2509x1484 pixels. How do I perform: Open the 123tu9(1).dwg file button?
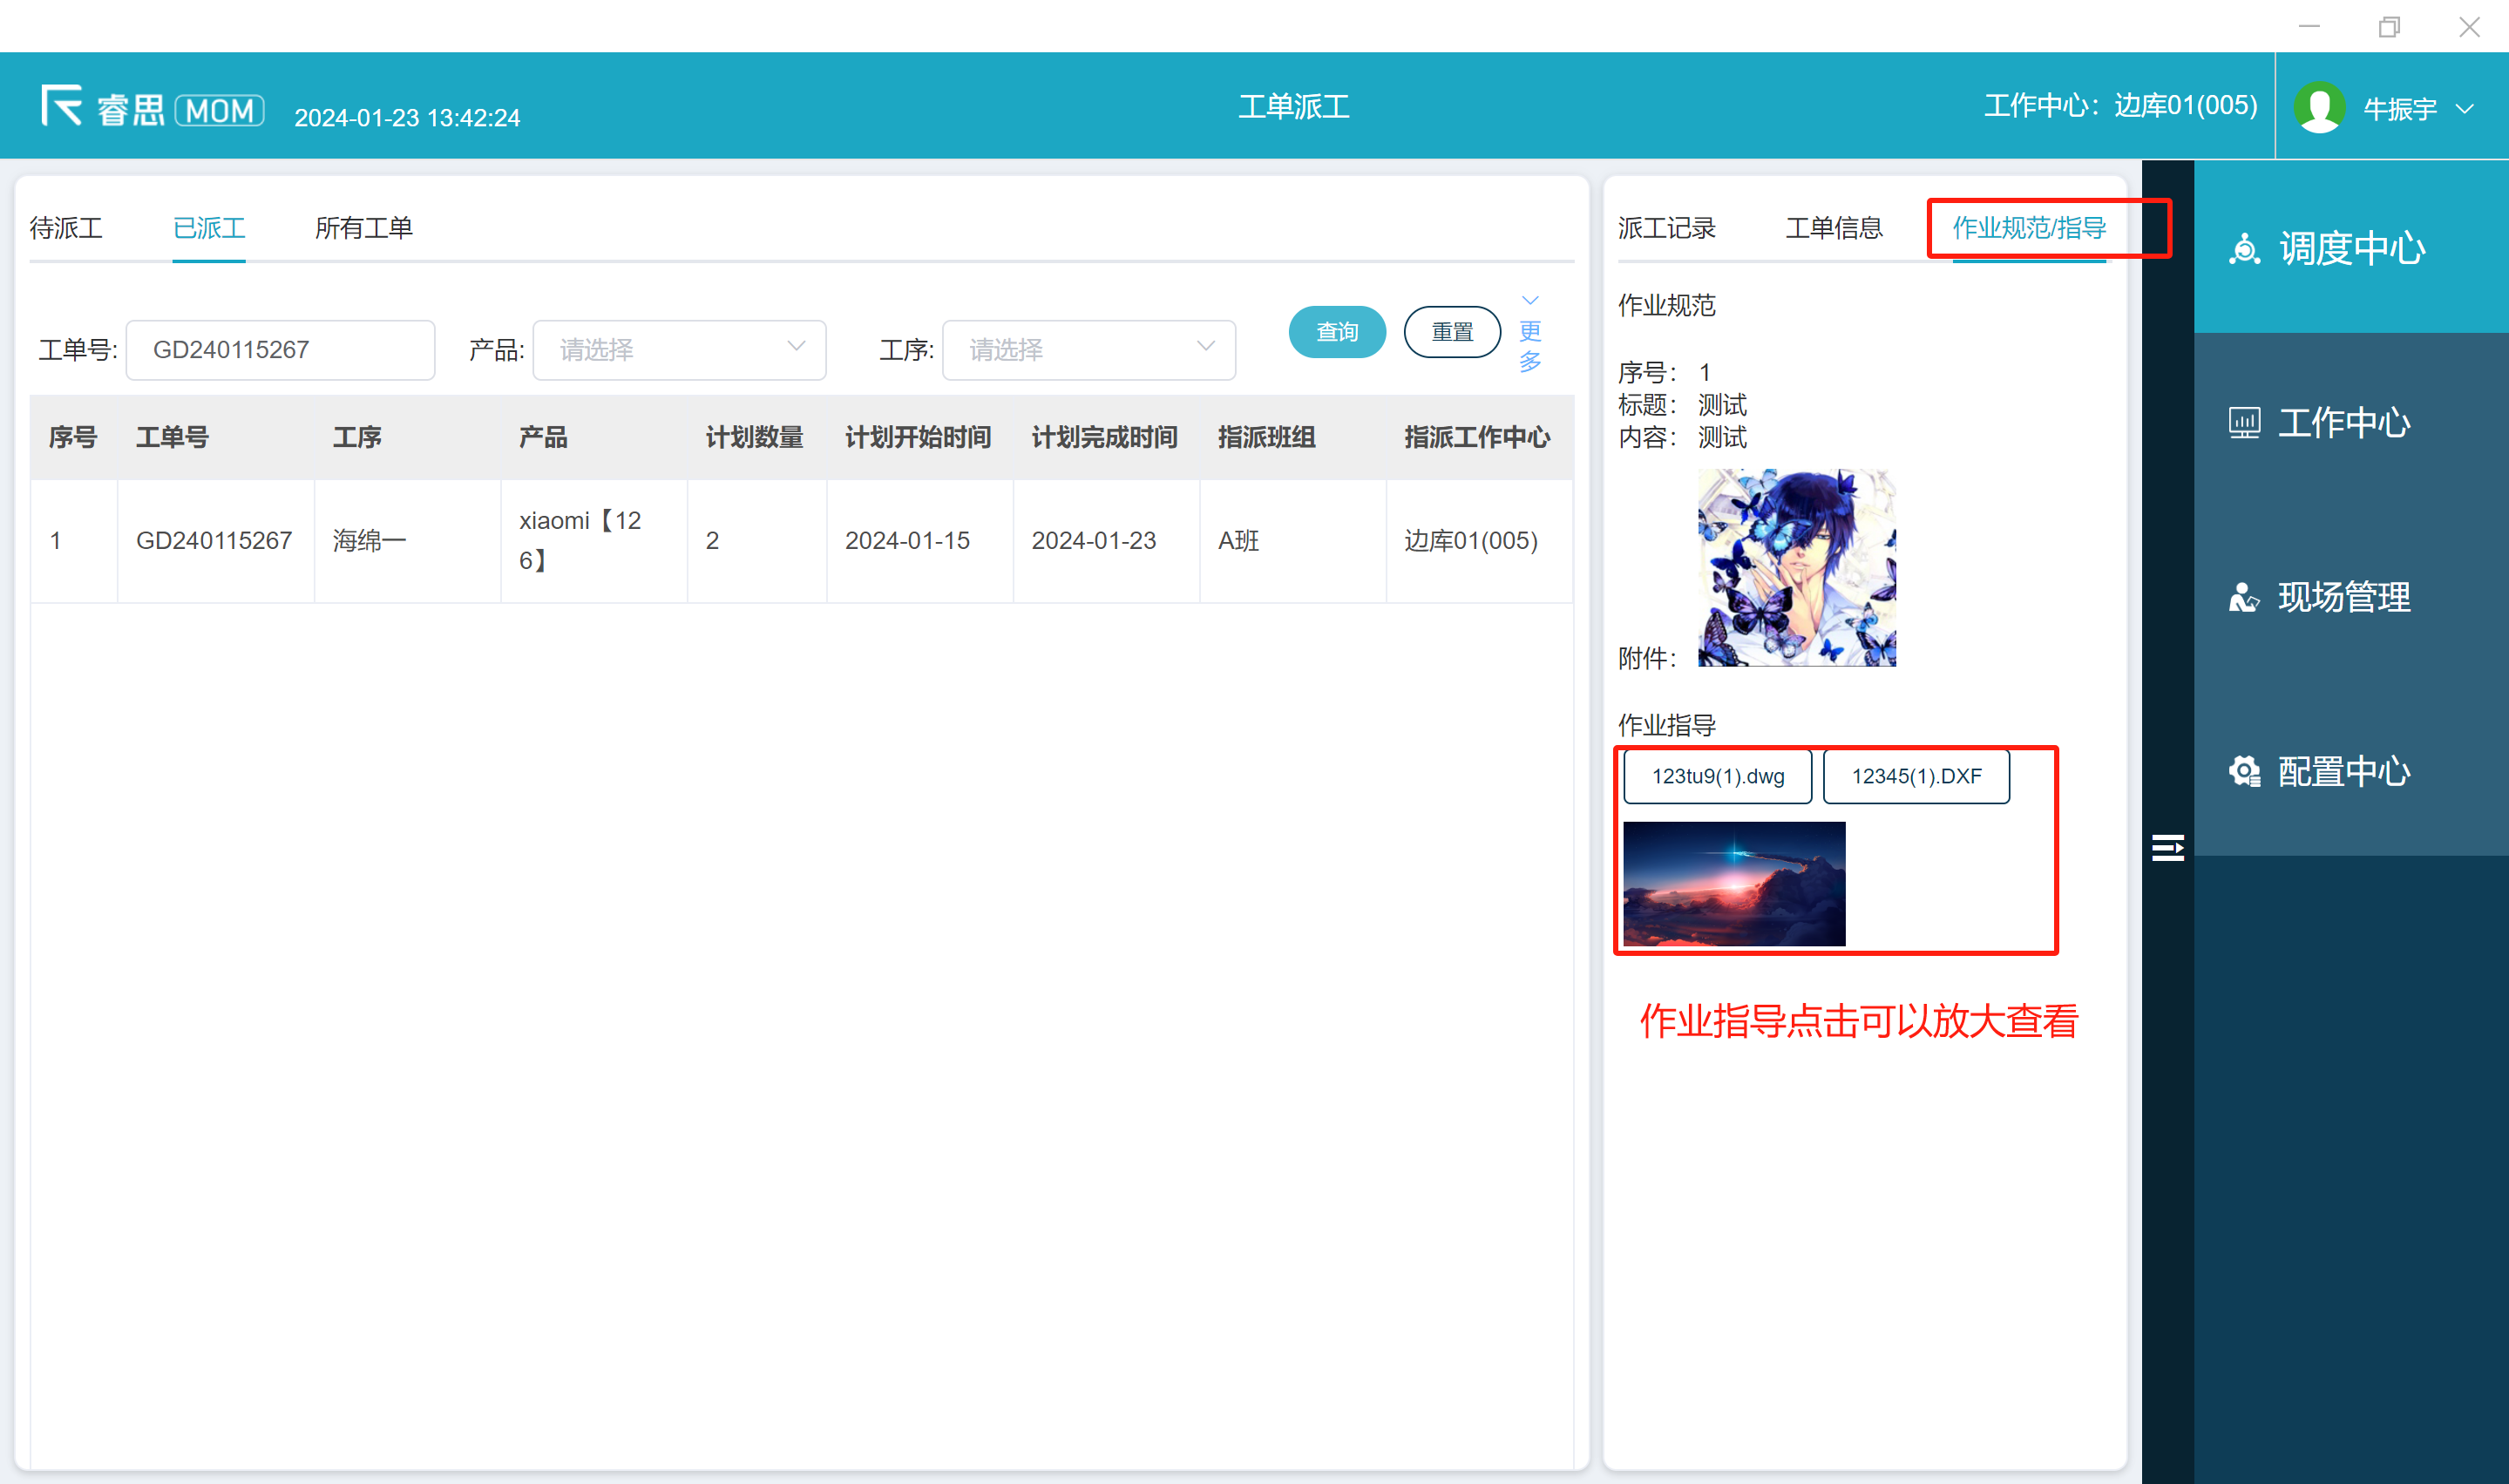point(1717,776)
